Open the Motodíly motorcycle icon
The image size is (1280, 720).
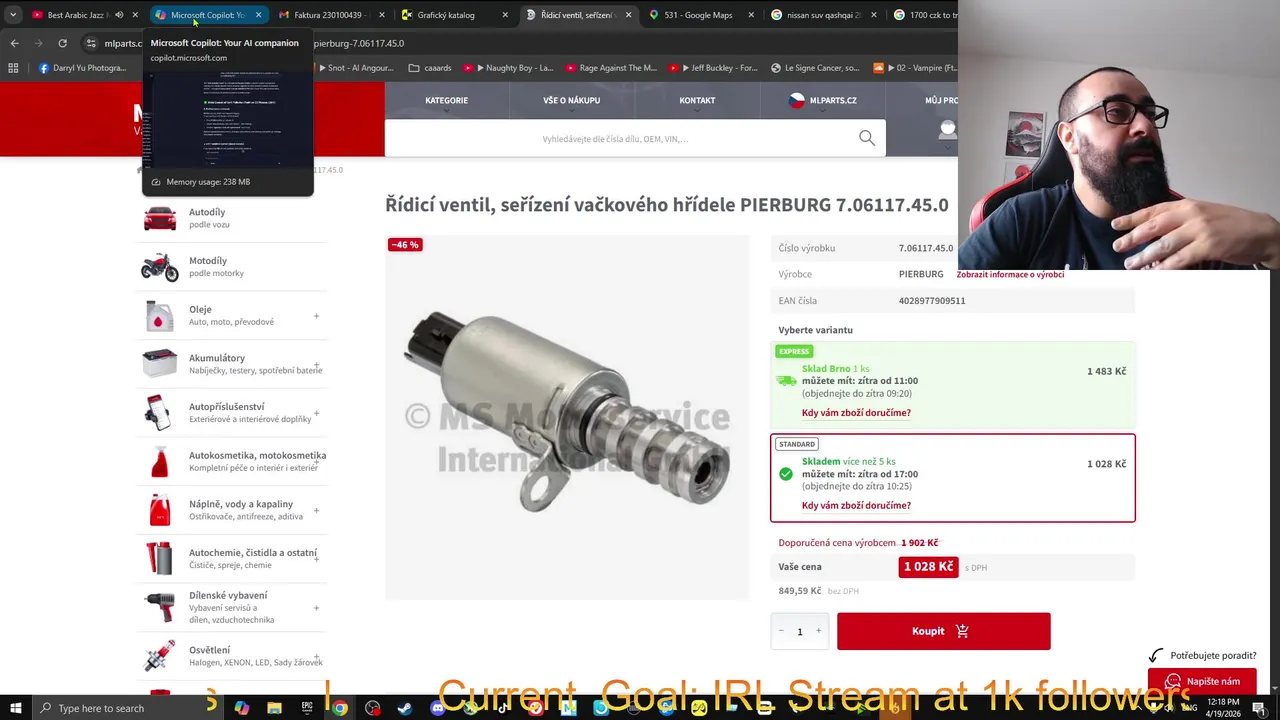click(x=160, y=267)
